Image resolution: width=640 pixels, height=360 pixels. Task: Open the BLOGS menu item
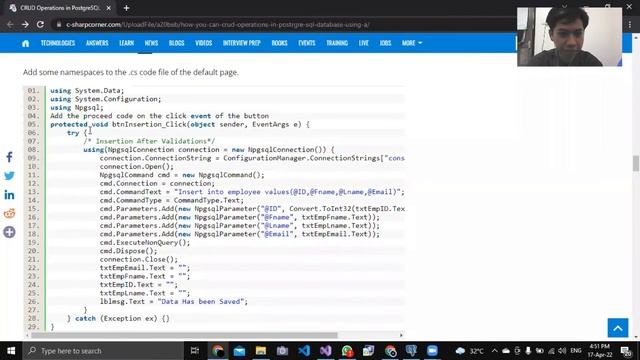pos(176,43)
